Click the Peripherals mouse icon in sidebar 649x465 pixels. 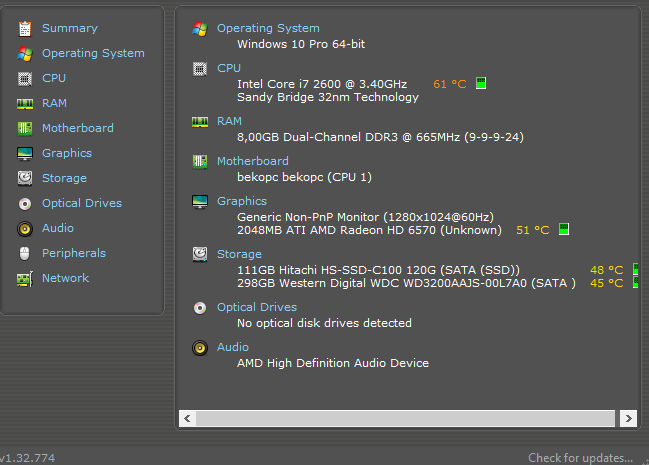pos(25,253)
